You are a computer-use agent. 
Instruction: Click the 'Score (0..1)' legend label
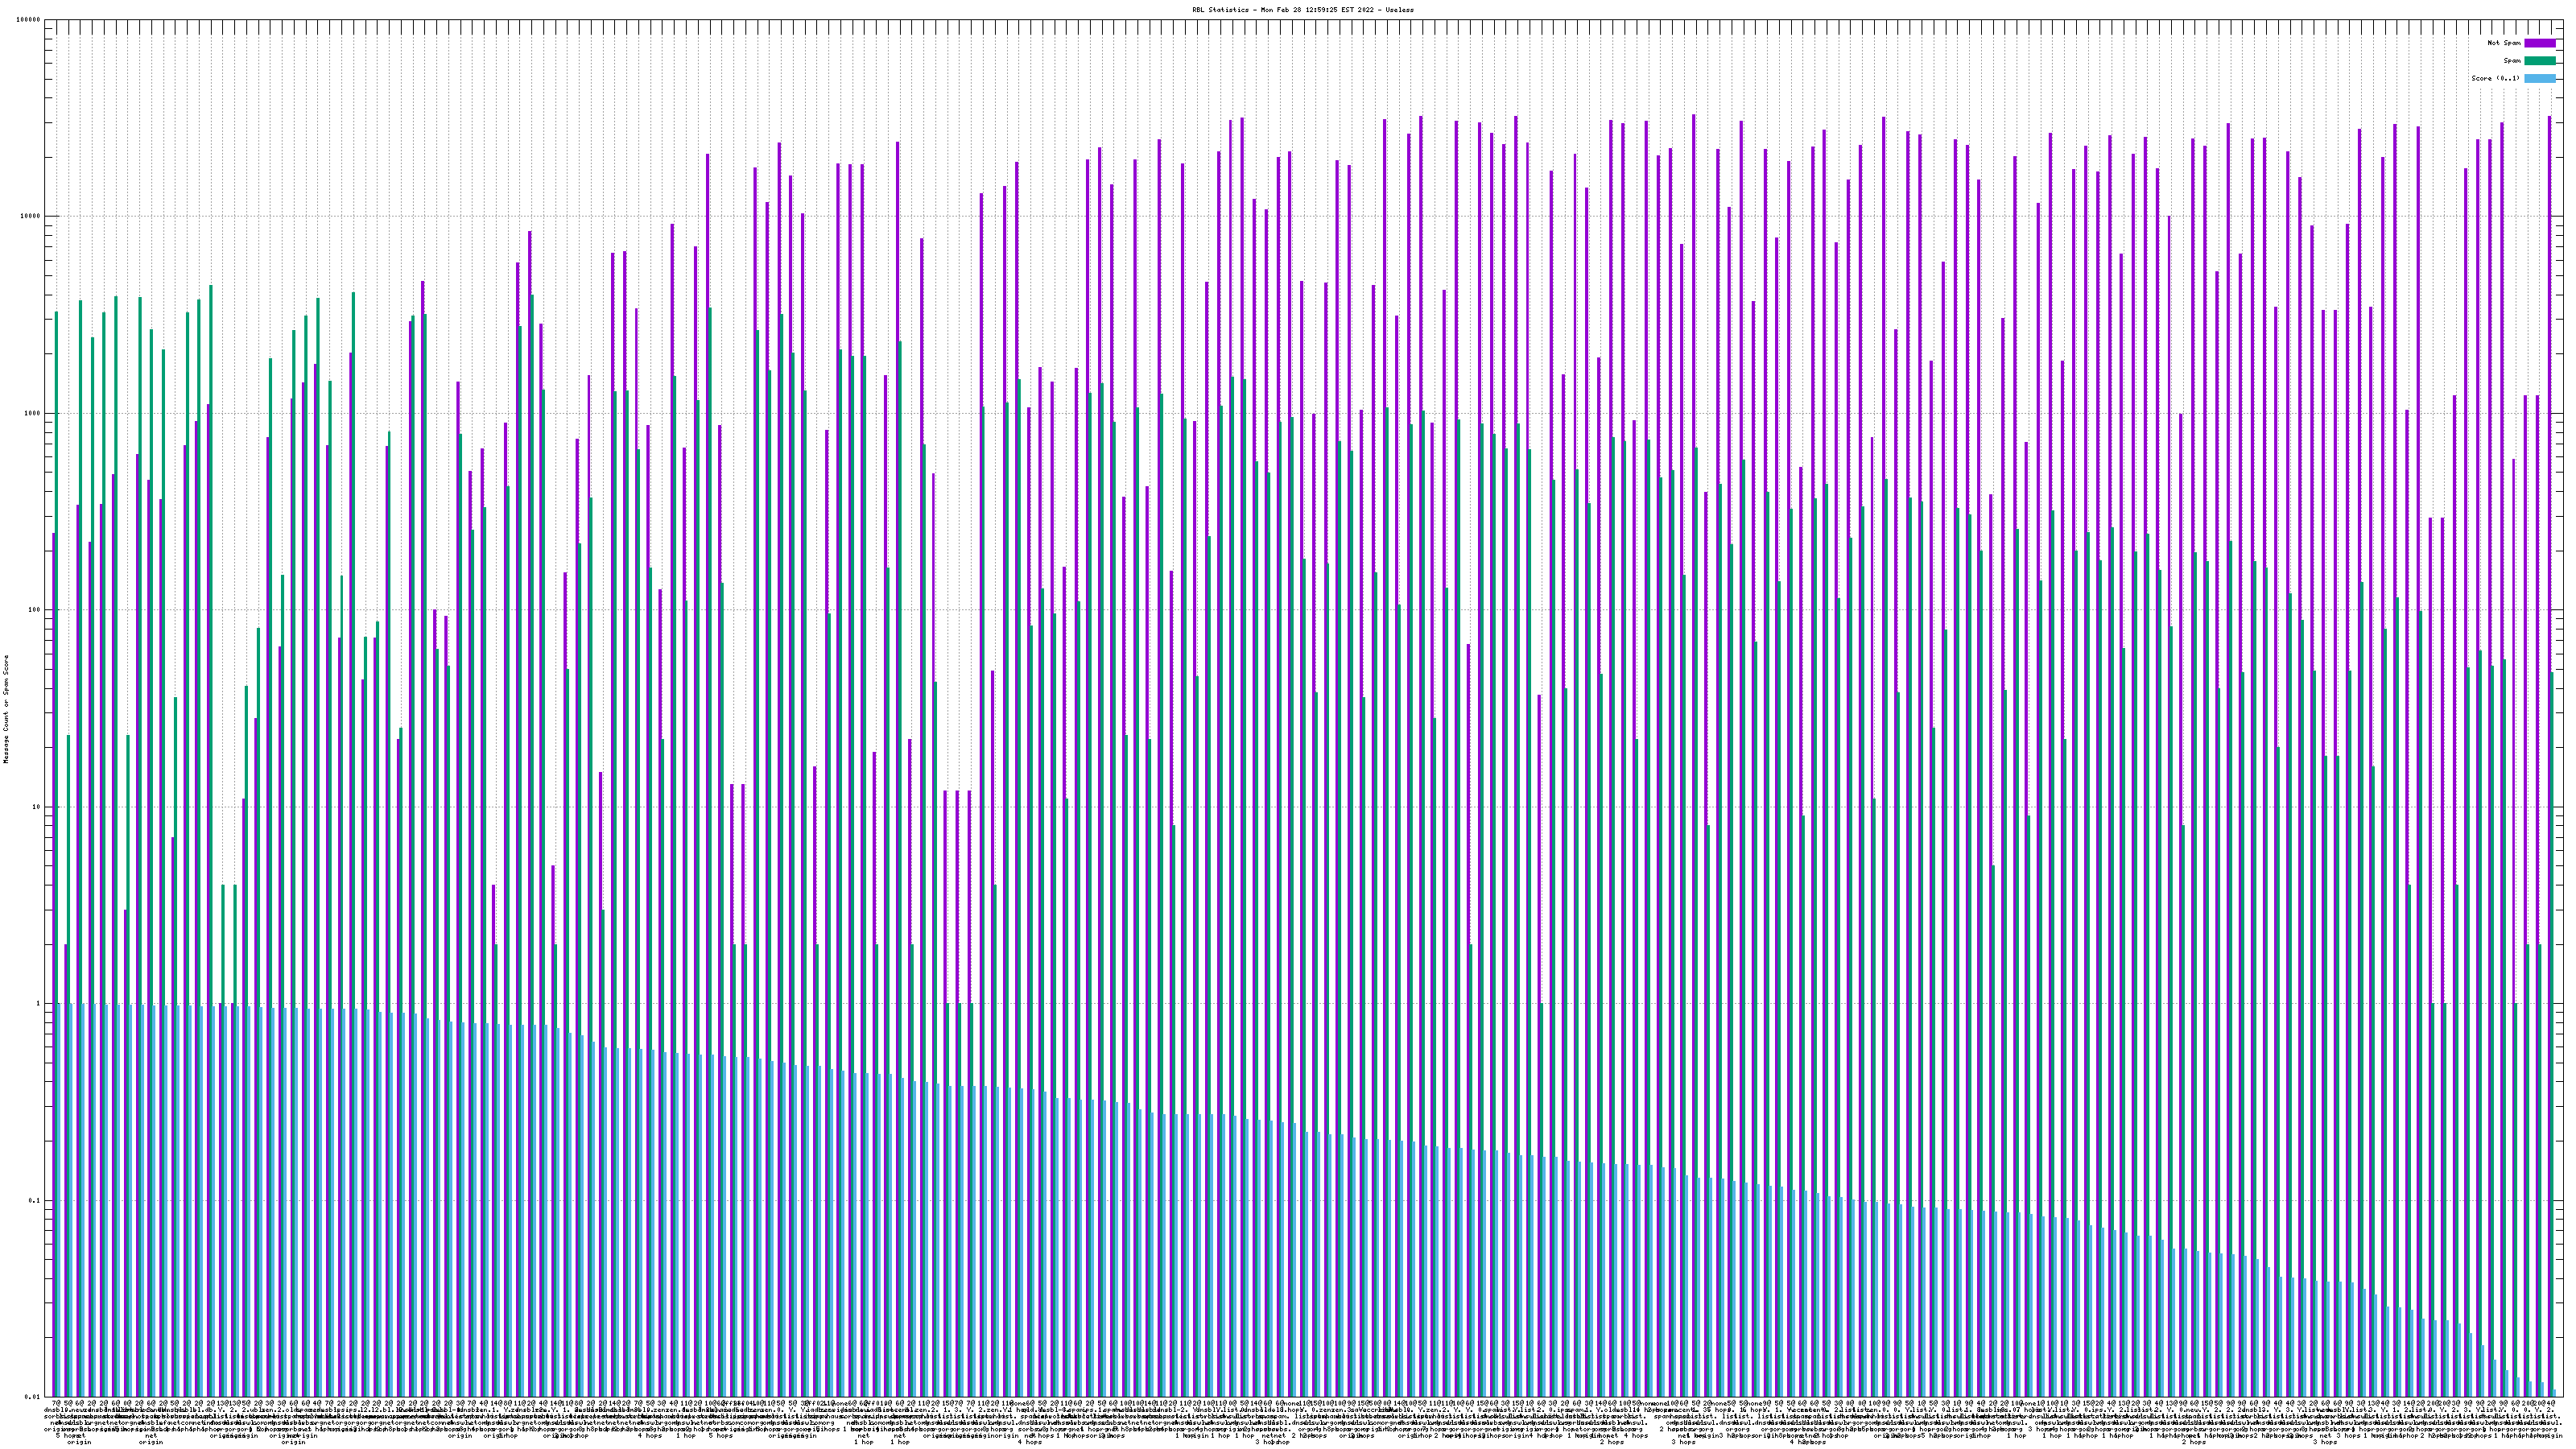coord(2495,78)
